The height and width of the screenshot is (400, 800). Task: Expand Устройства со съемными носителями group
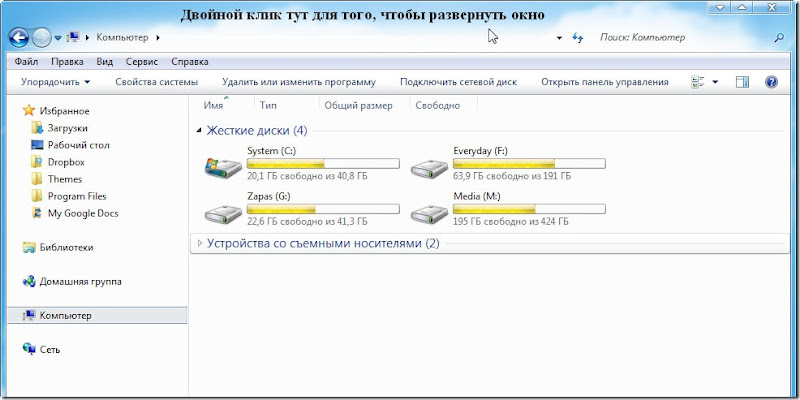coord(199,243)
